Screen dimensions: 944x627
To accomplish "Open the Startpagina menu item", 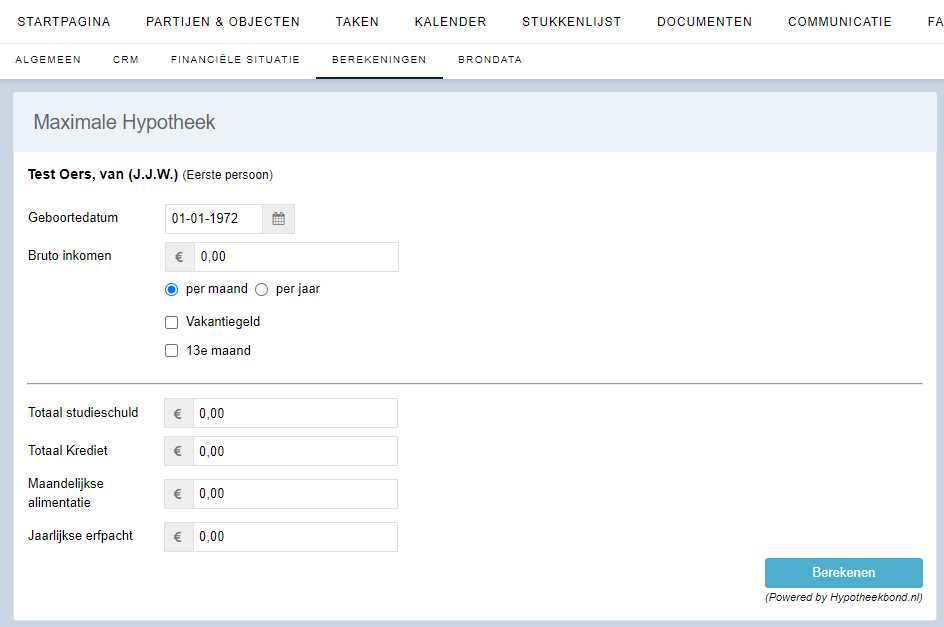I will pos(64,22).
